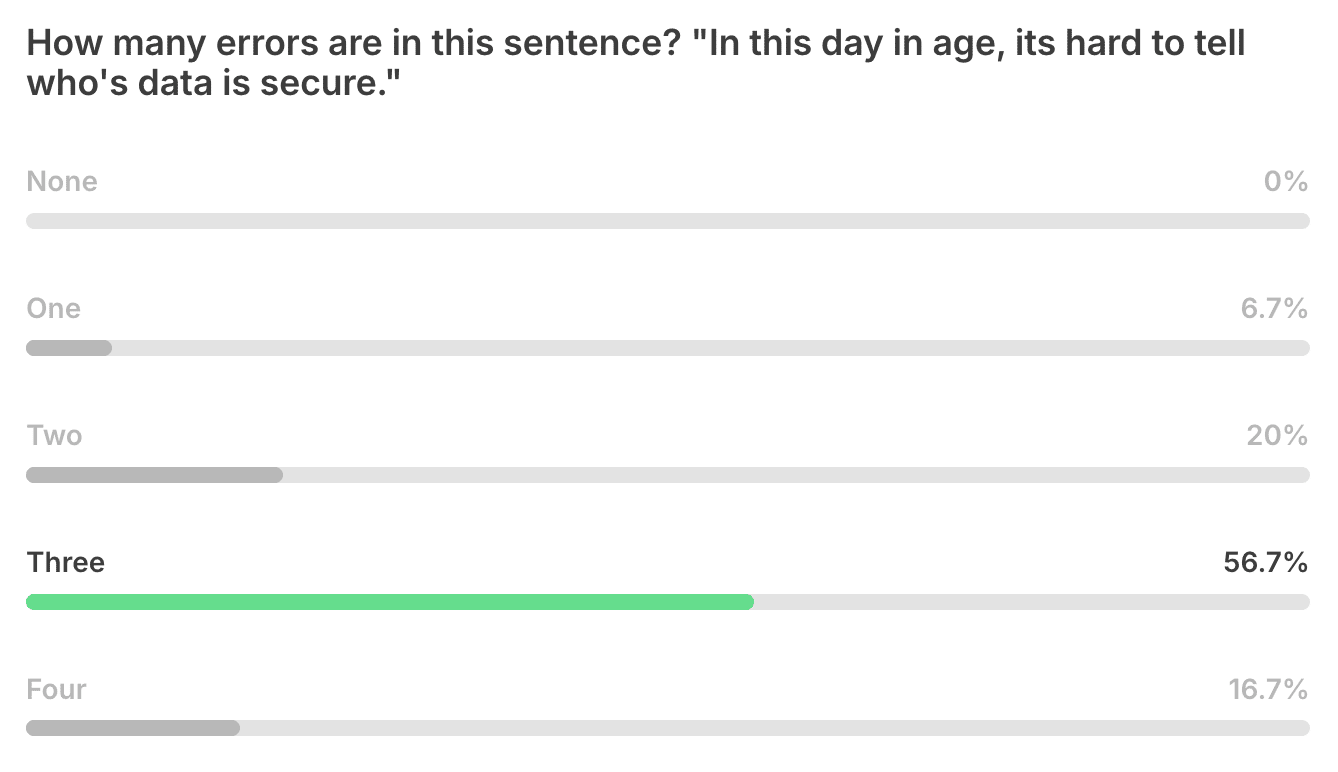Click the unfilled track of Two's bar
The height and width of the screenshot is (772, 1338).
coord(796,475)
